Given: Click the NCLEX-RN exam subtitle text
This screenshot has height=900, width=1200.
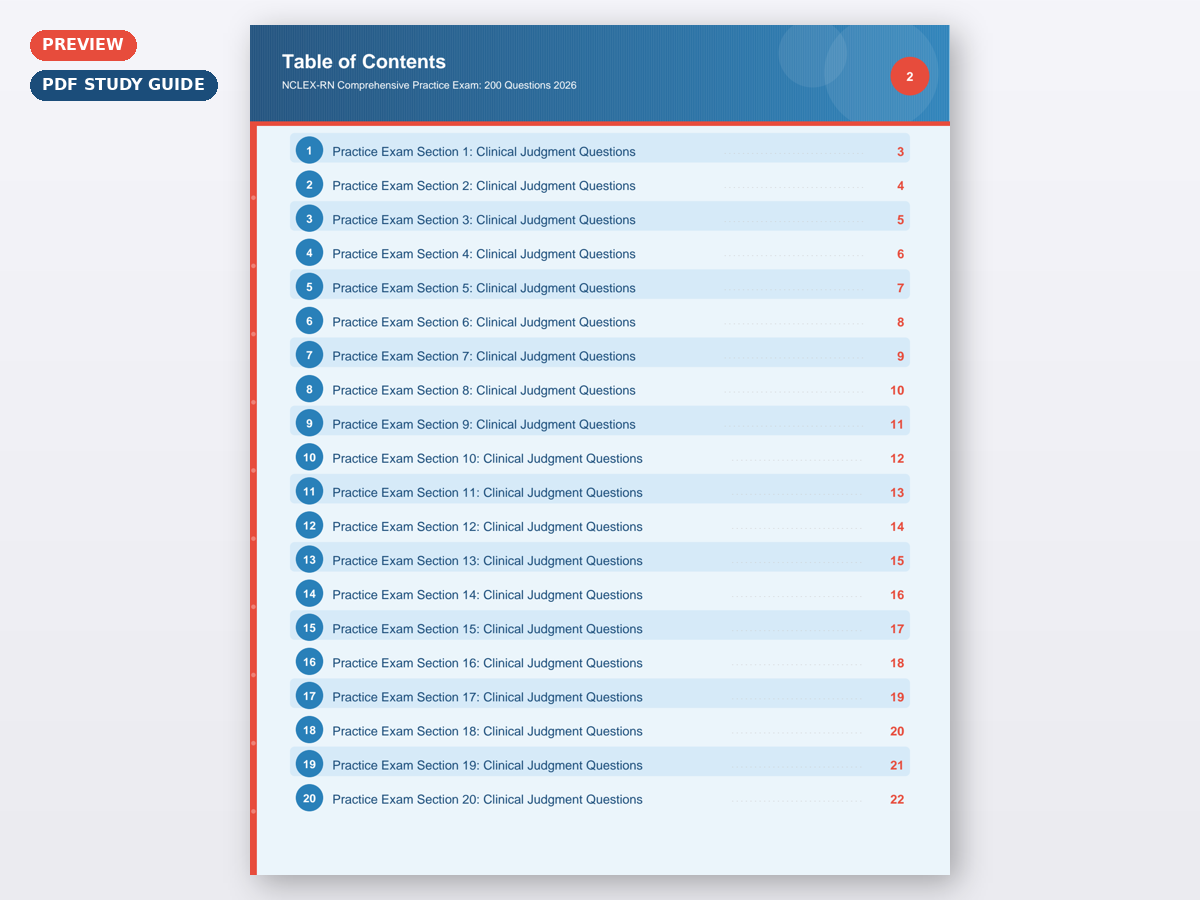Looking at the screenshot, I should (x=429, y=86).
